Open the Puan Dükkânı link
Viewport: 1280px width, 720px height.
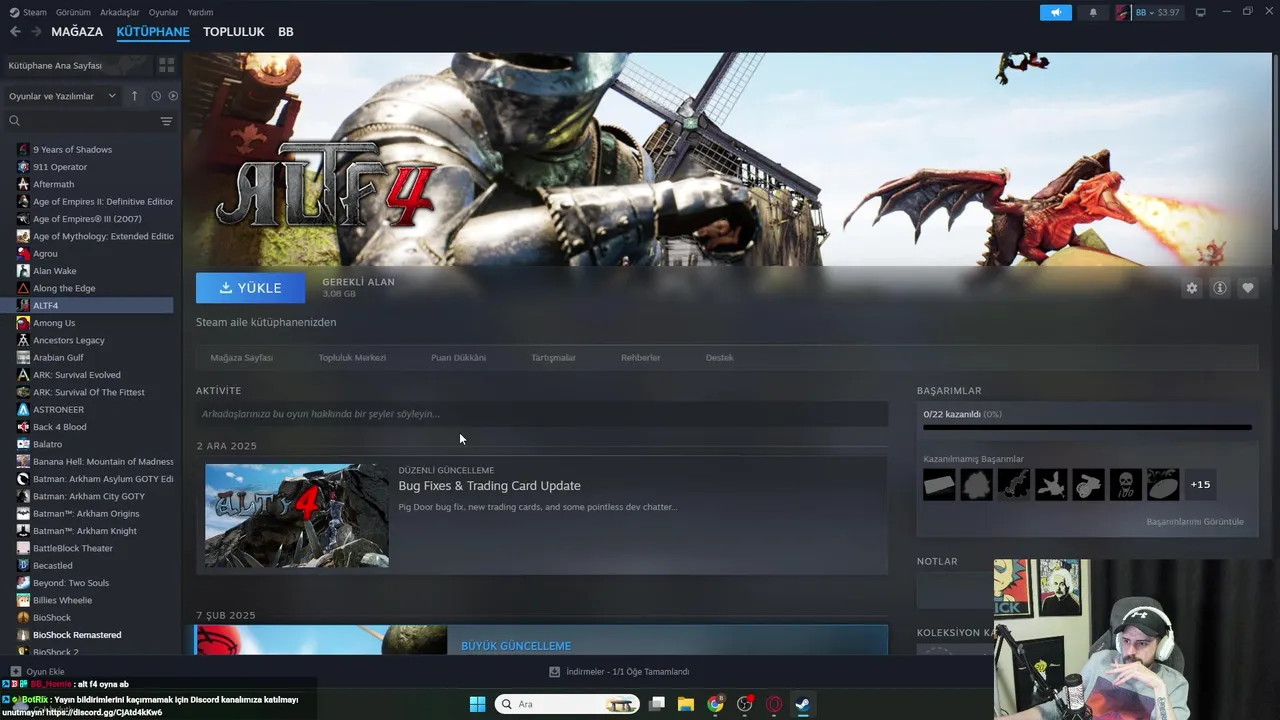coord(458,357)
